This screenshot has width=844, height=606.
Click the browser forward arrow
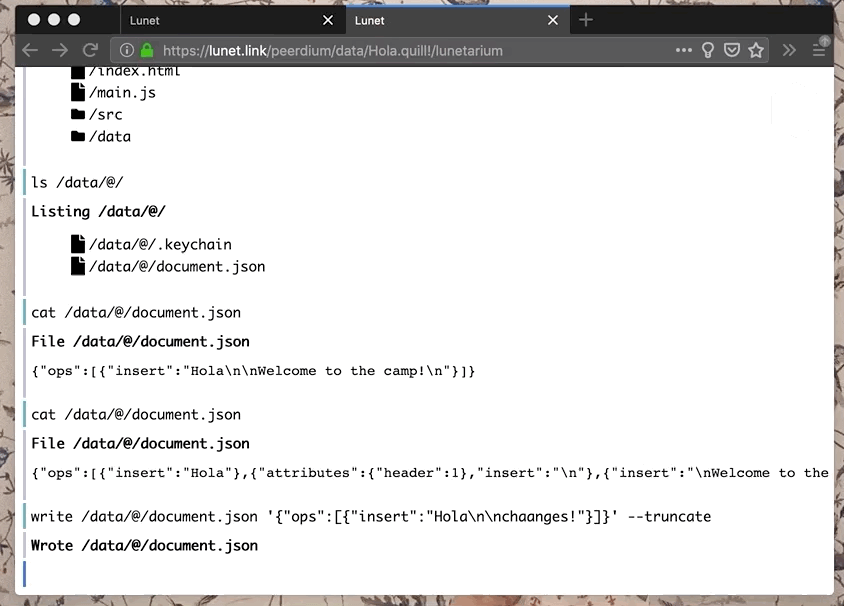(60, 50)
